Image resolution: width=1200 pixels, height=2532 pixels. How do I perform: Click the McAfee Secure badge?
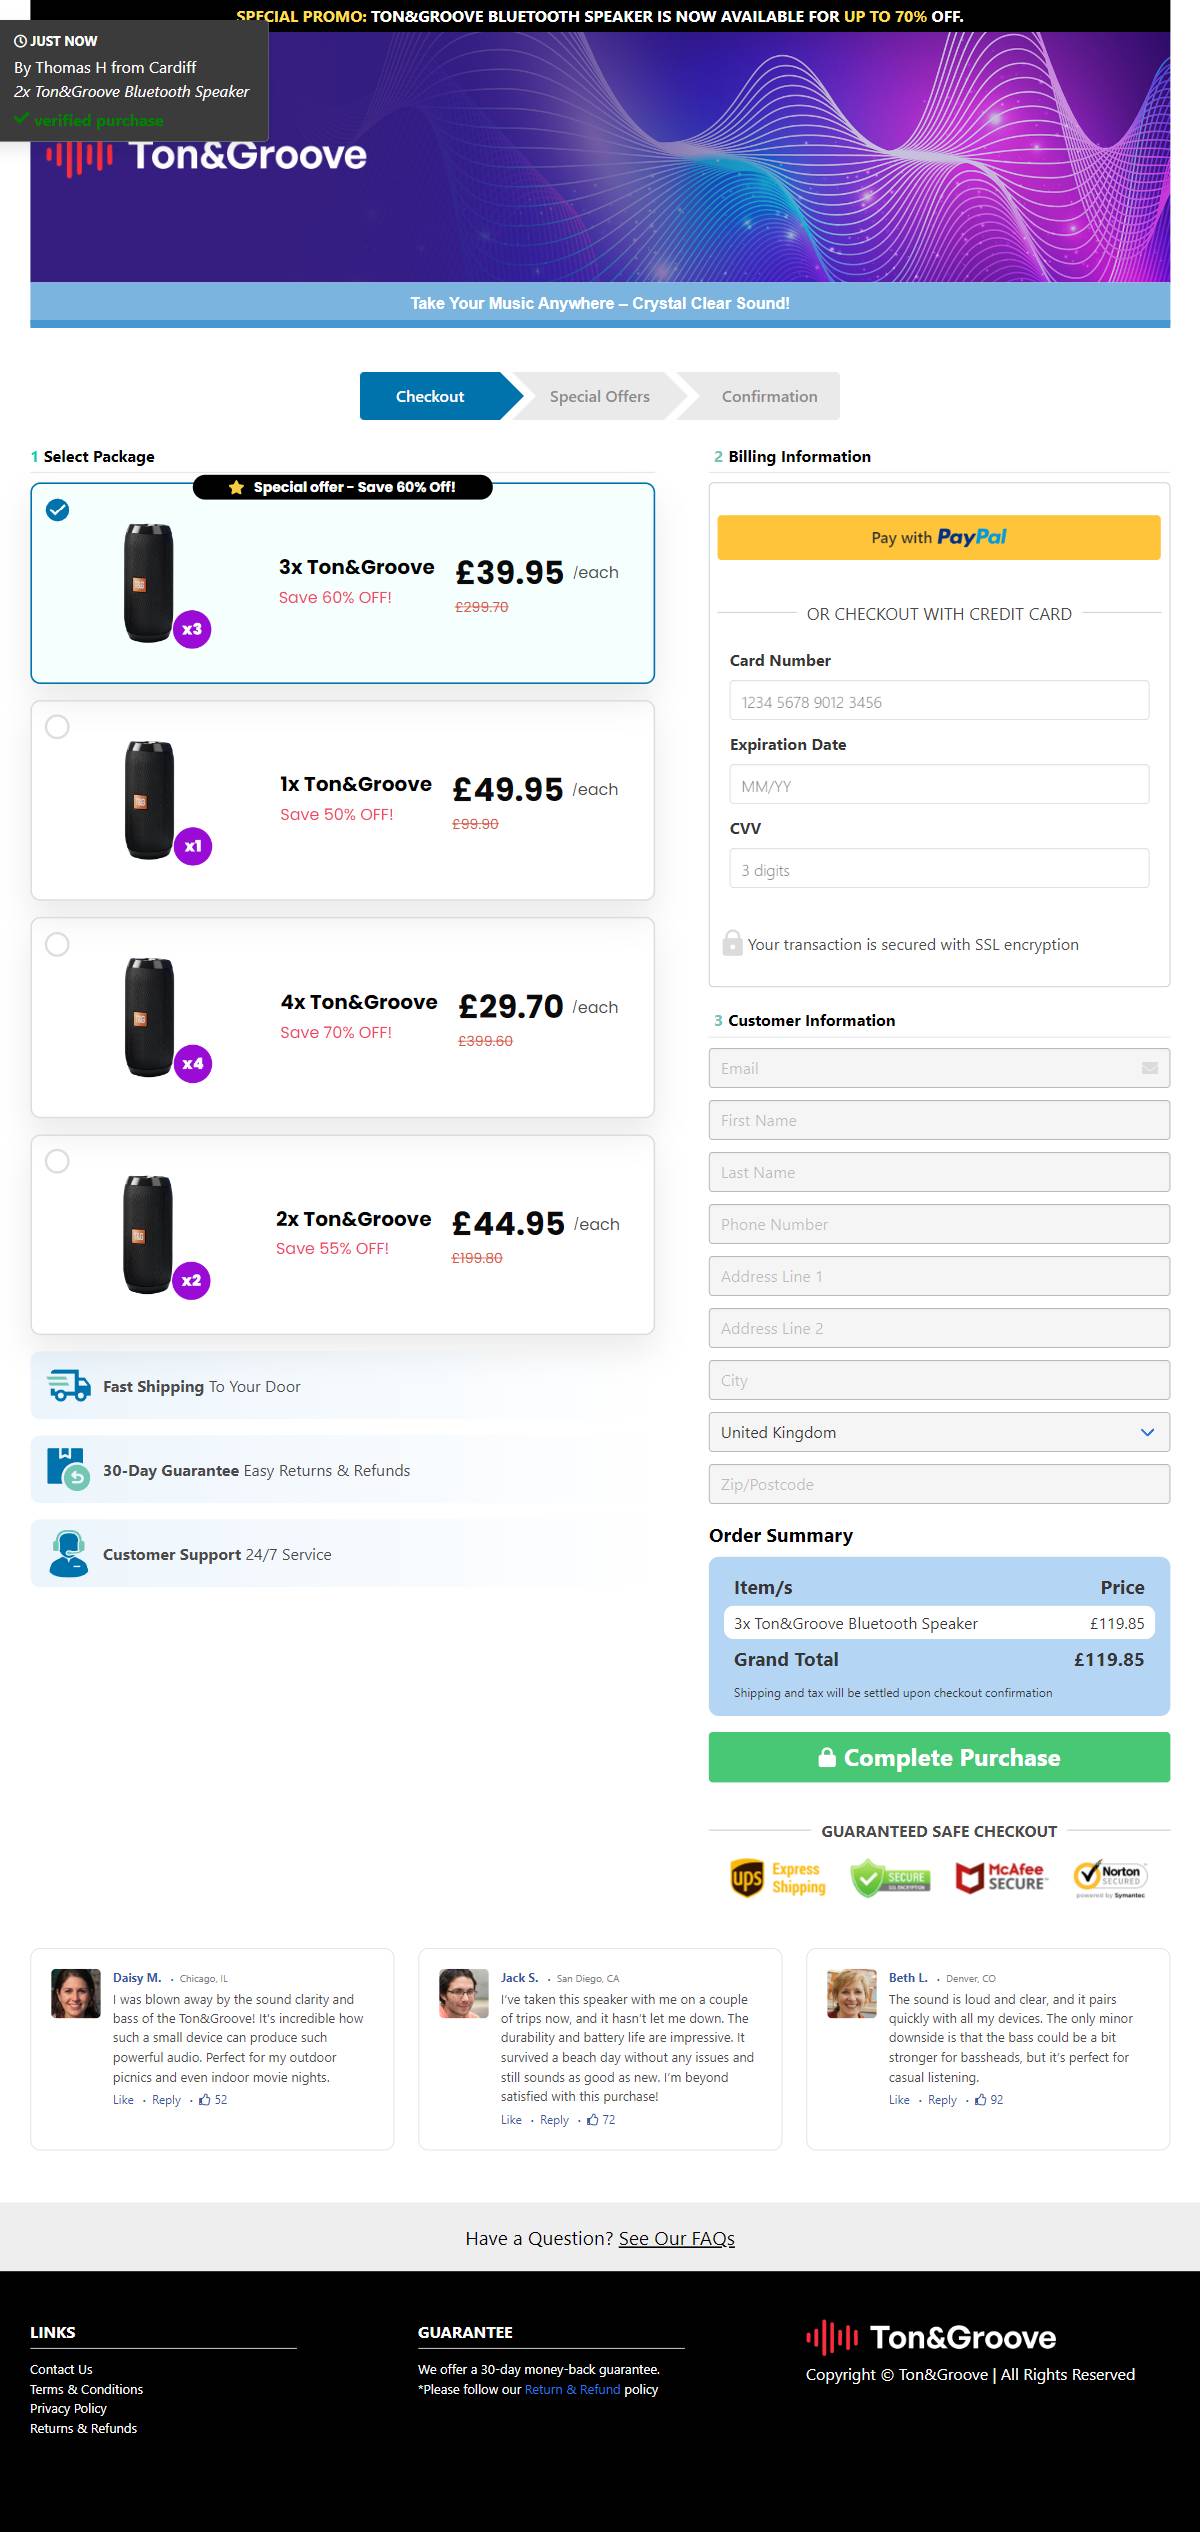(1001, 1878)
